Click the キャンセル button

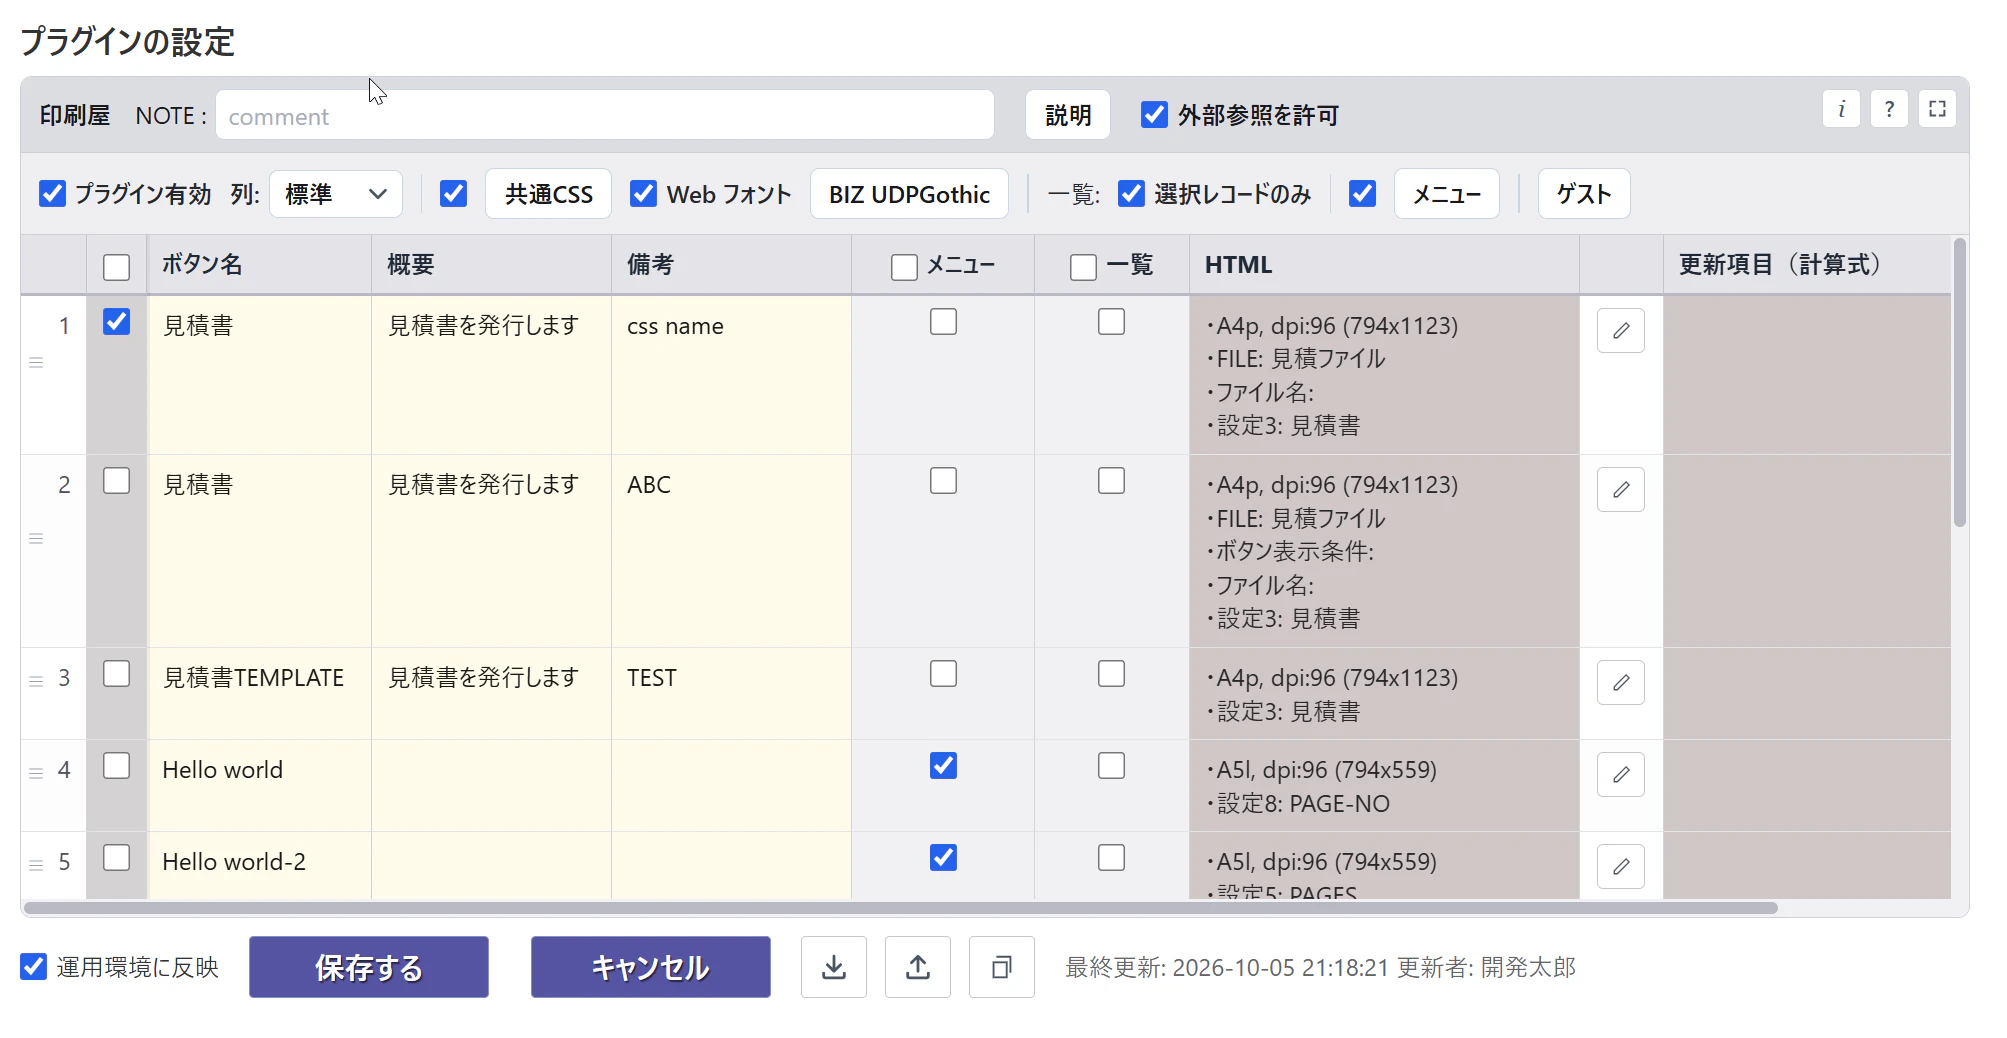[x=651, y=967]
